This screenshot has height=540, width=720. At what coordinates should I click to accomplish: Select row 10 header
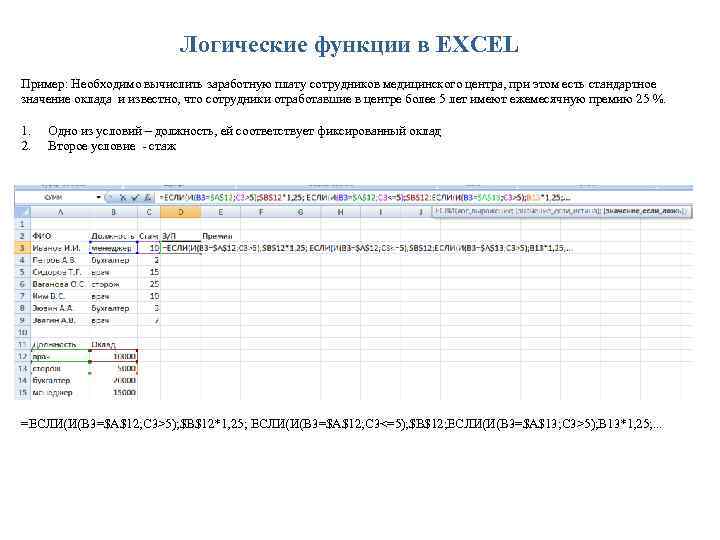(x=22, y=332)
